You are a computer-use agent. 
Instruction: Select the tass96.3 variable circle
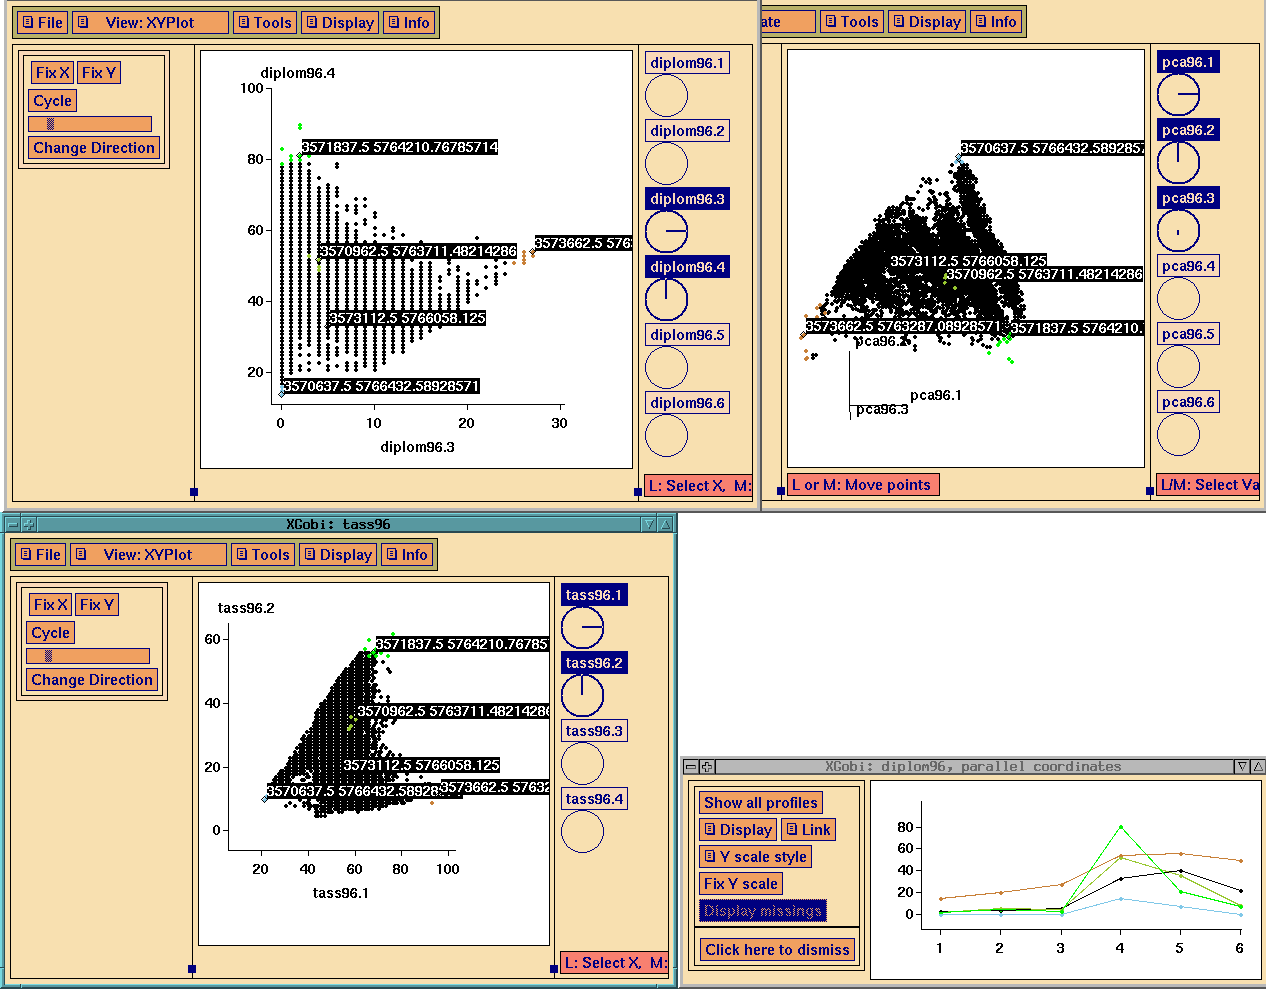(582, 763)
